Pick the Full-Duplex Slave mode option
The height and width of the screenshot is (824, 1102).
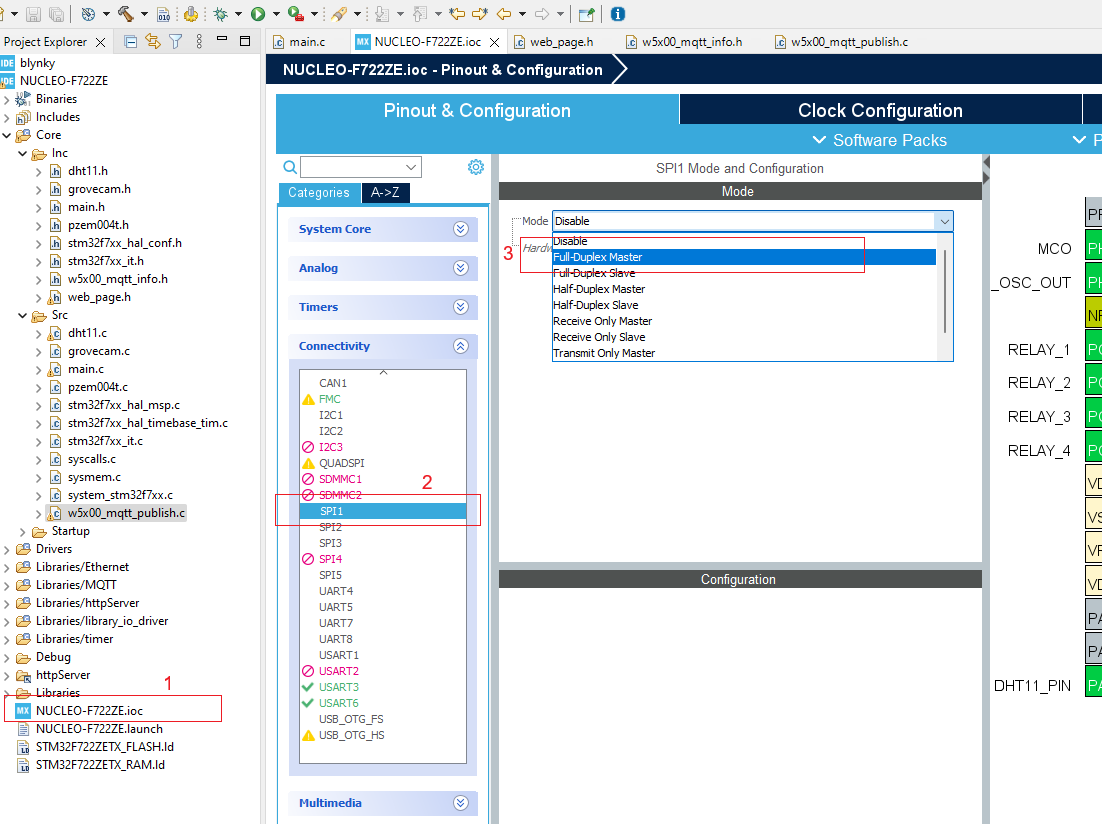click(744, 273)
